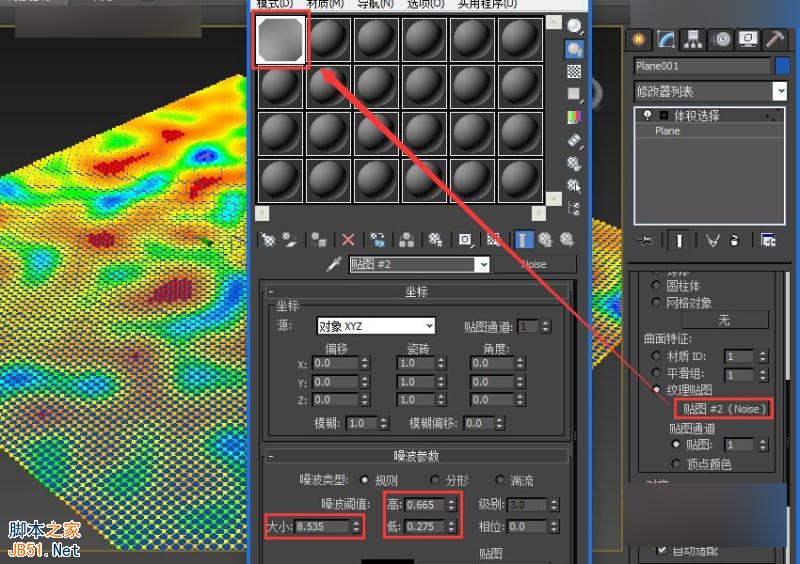Select the Plane row in modifier stack
This screenshot has height=564, width=800.
tap(709, 131)
